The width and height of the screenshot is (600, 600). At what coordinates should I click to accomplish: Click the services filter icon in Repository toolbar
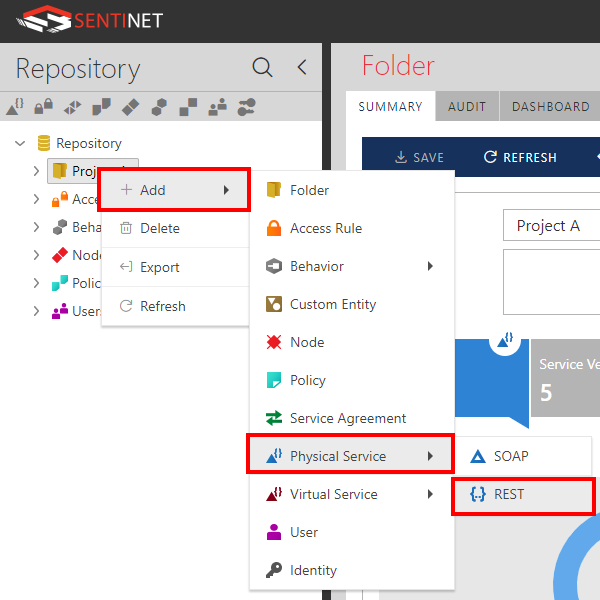(15, 105)
